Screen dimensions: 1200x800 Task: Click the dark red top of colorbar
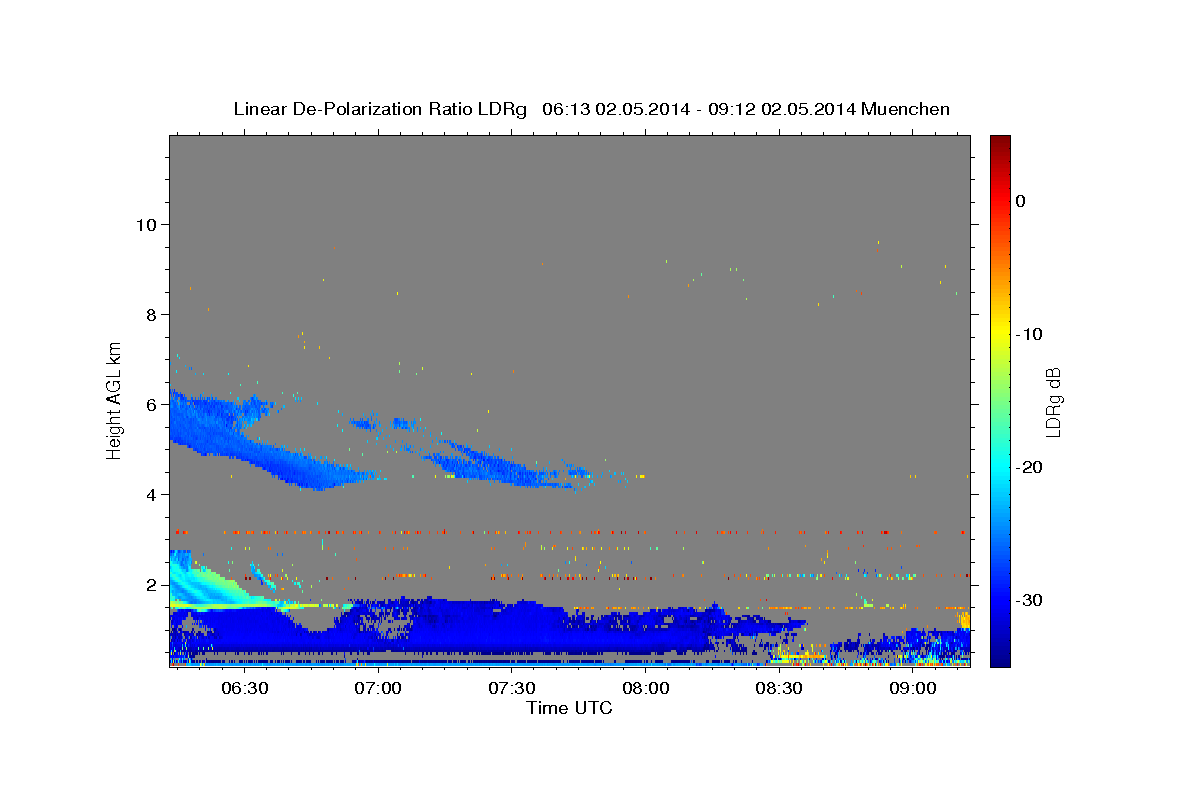click(1000, 143)
